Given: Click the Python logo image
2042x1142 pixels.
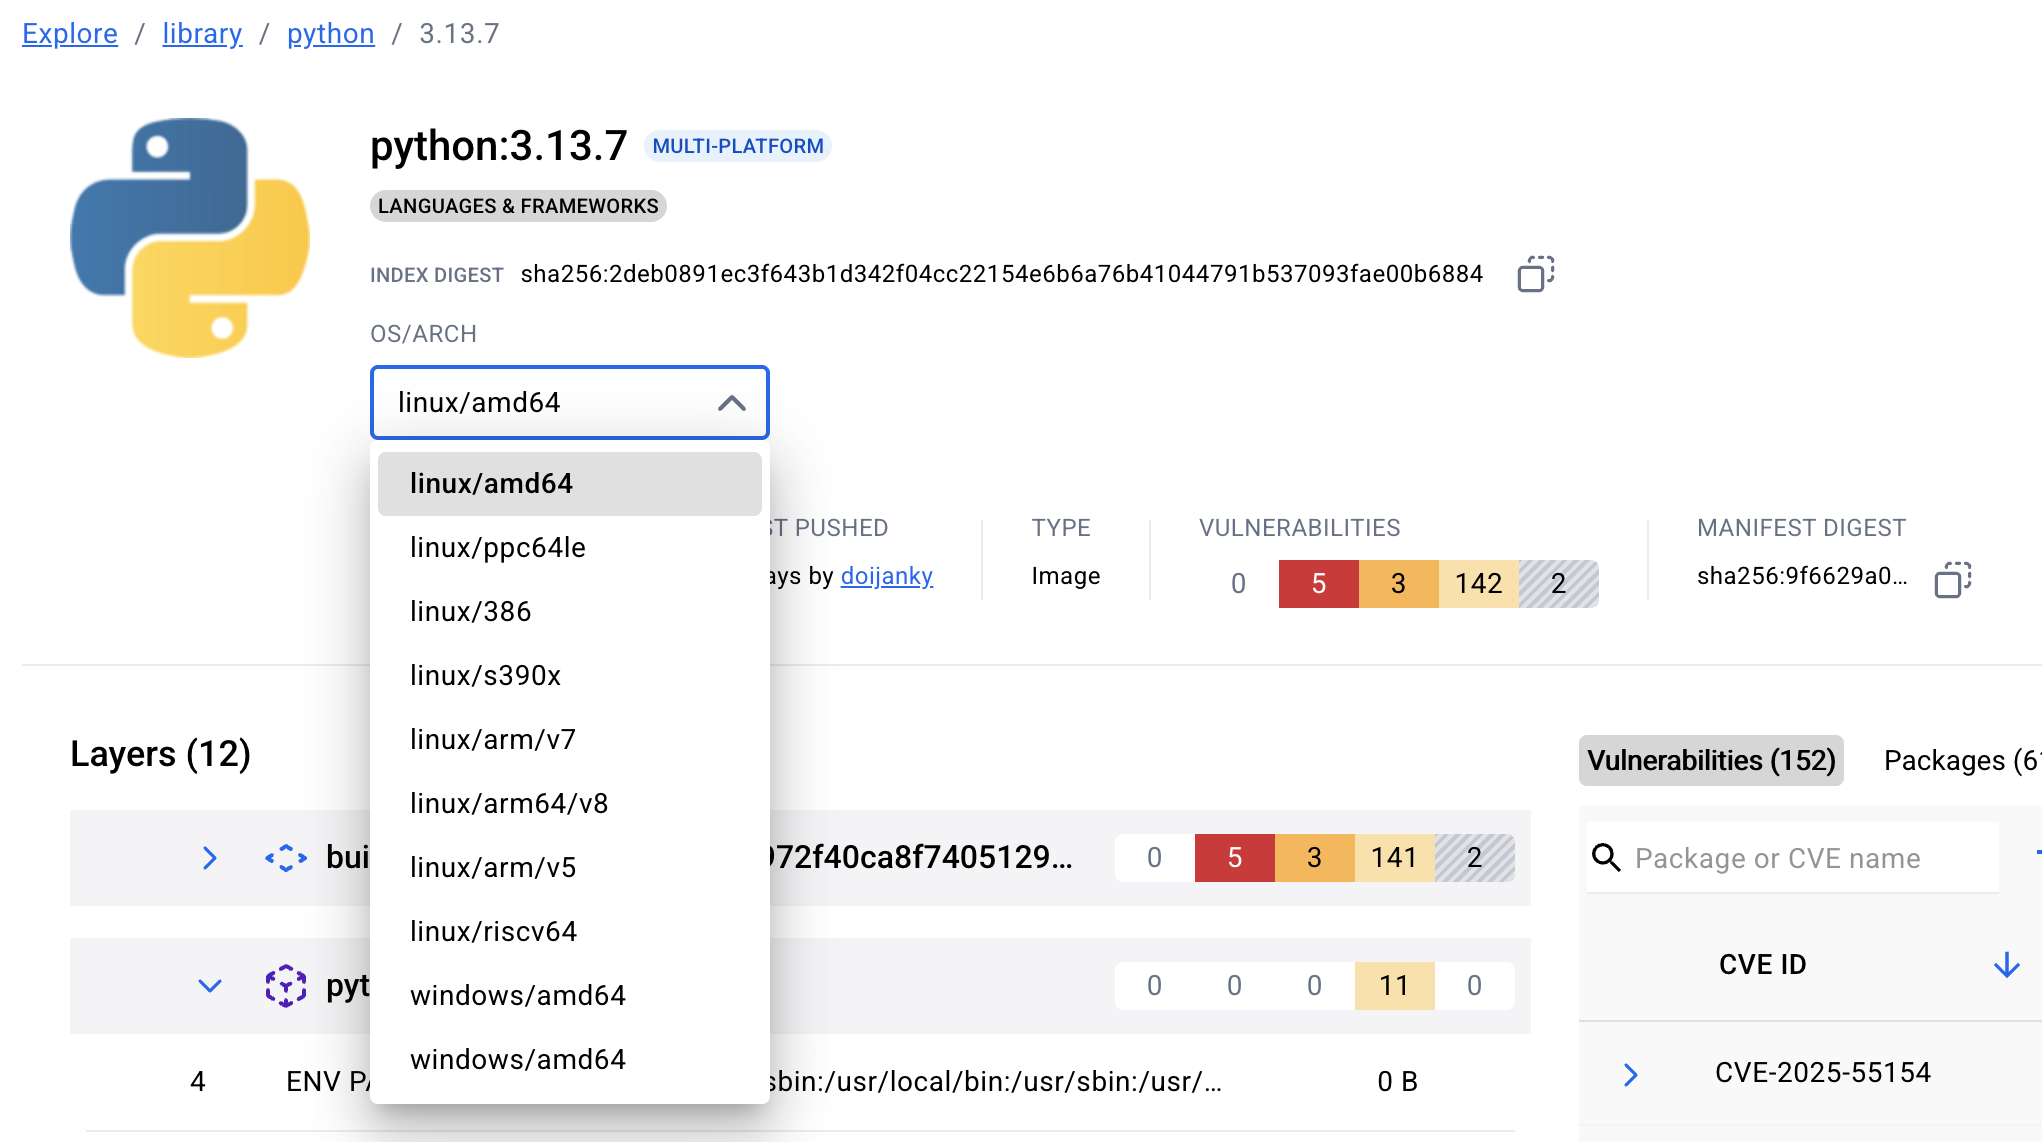Looking at the screenshot, I should [190, 237].
